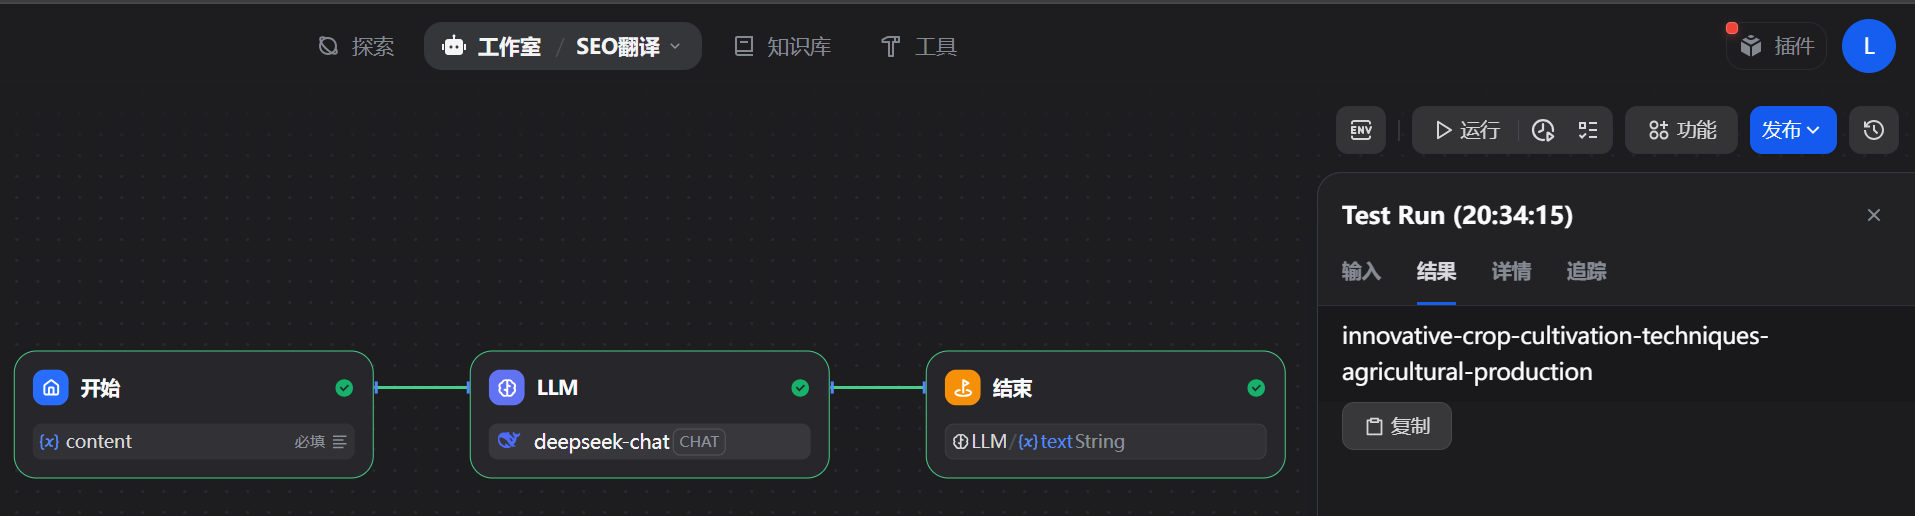
Task: Open the 发布 publish dropdown
Action: point(1792,130)
